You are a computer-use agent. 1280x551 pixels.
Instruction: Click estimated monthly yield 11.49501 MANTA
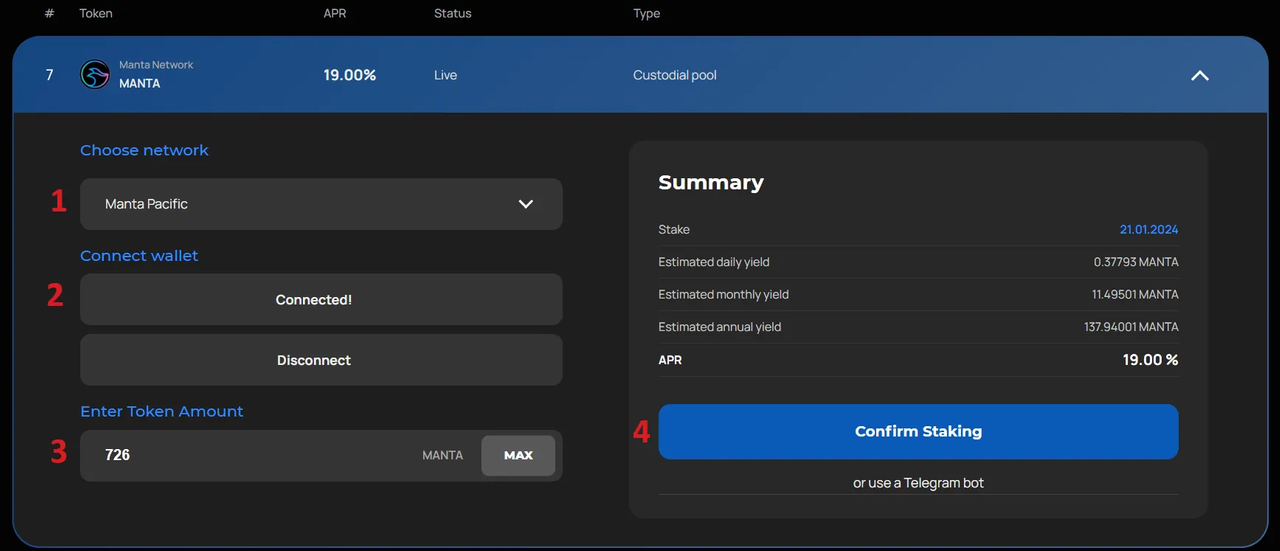click(1135, 295)
